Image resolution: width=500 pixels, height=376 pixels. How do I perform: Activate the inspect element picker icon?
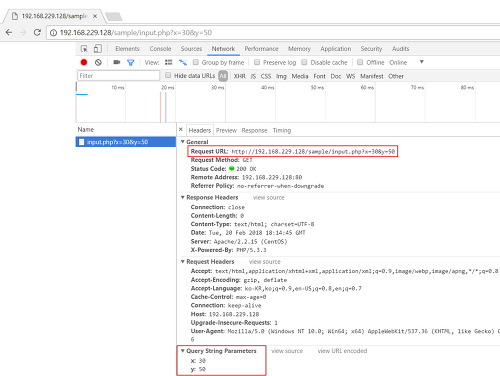point(84,49)
